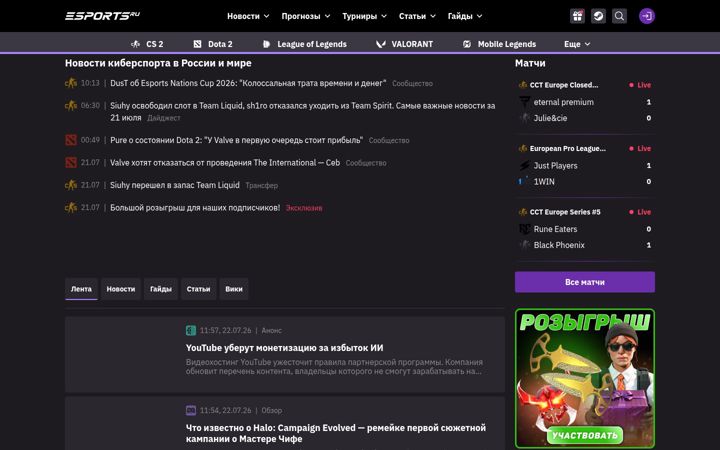
Task: Click CS icon beside DusT news
Action: coord(71,83)
